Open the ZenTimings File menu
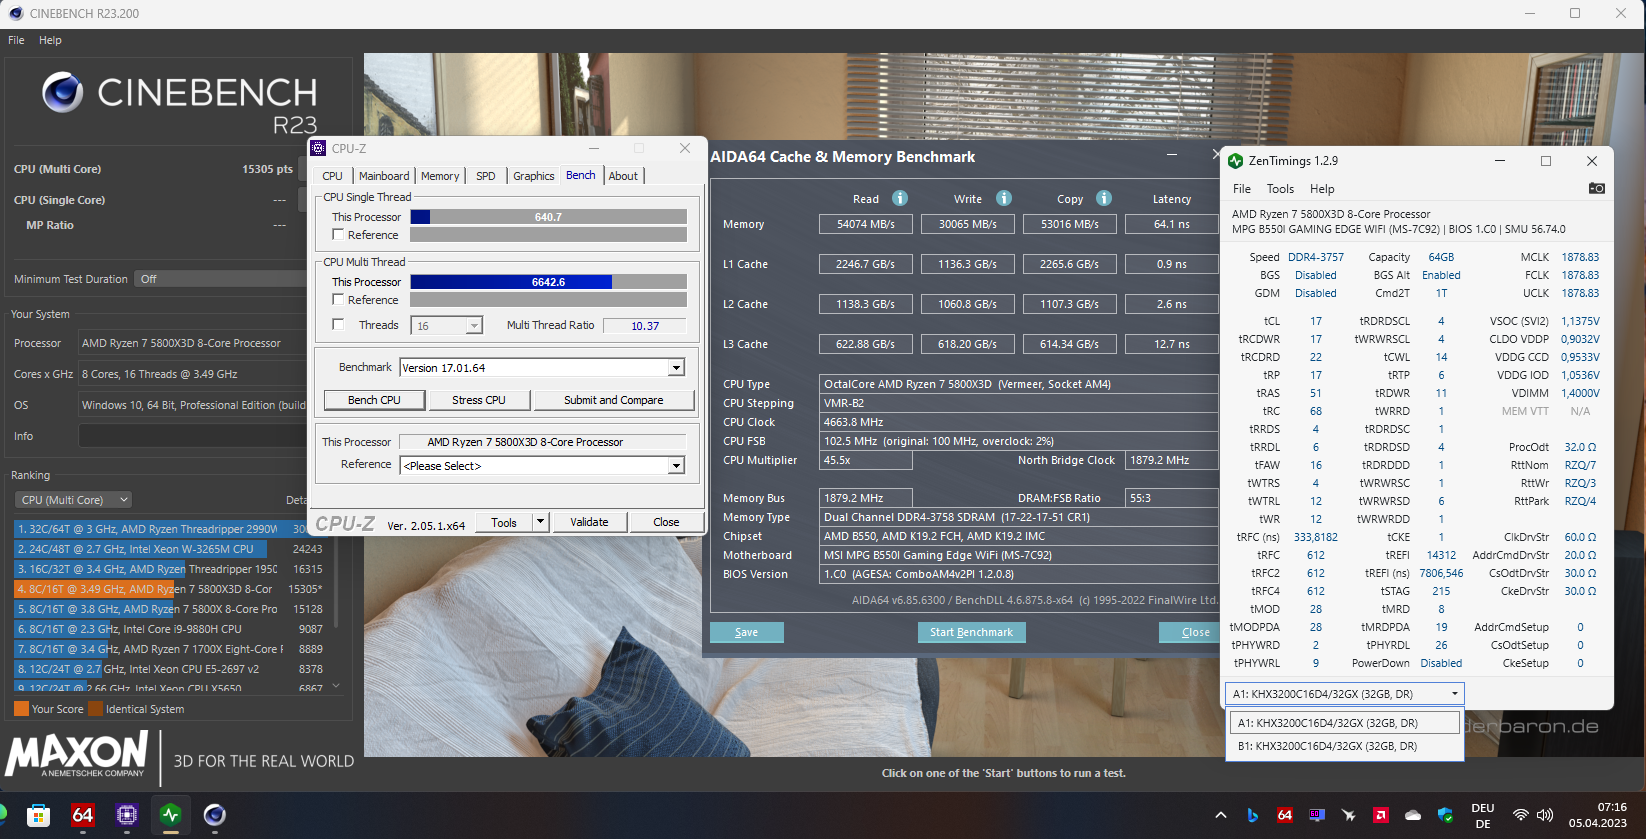Screen dimensions: 1646x839 pos(1242,188)
